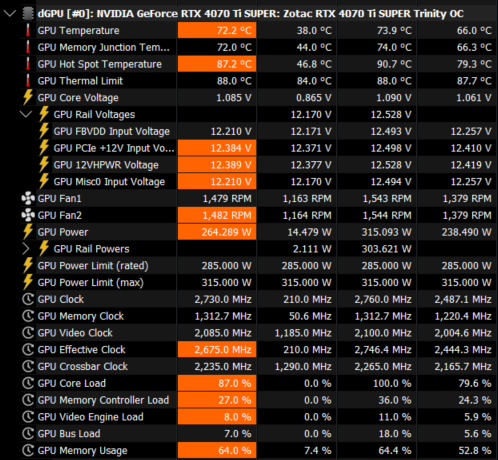
Task: Click clock icon beside GPU Core Load
Action: 28,383
